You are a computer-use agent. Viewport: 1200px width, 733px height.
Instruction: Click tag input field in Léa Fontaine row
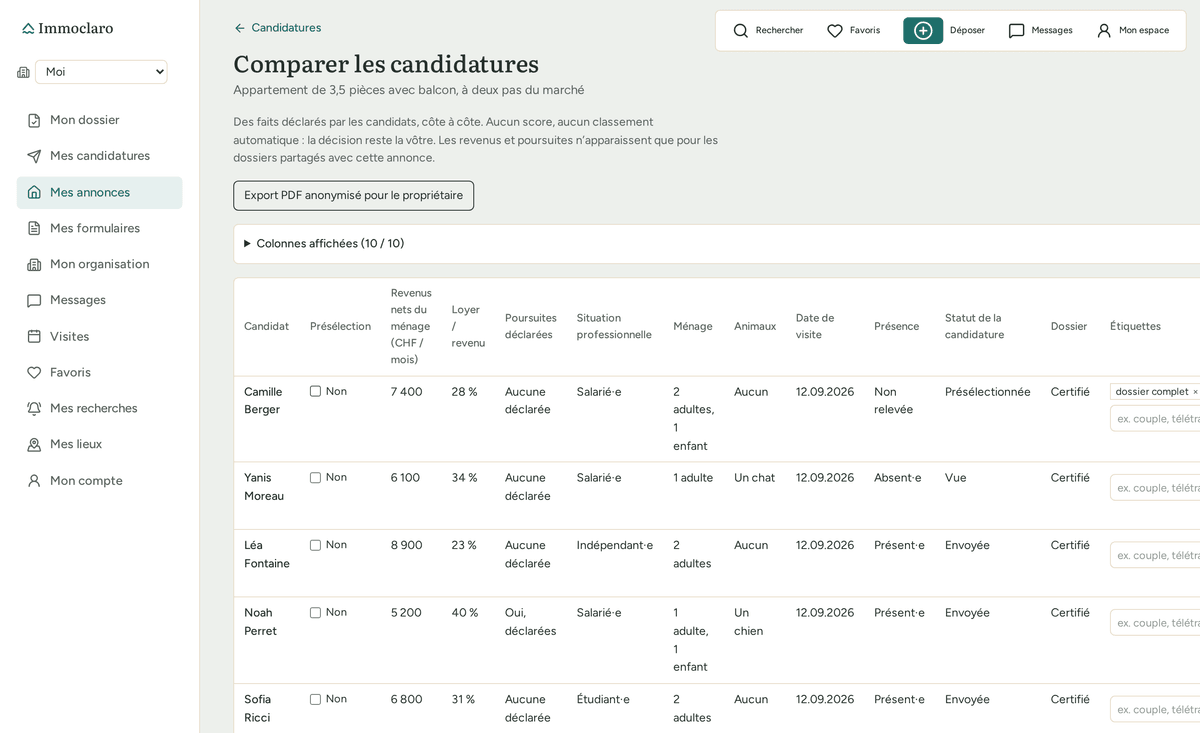click(x=1155, y=555)
